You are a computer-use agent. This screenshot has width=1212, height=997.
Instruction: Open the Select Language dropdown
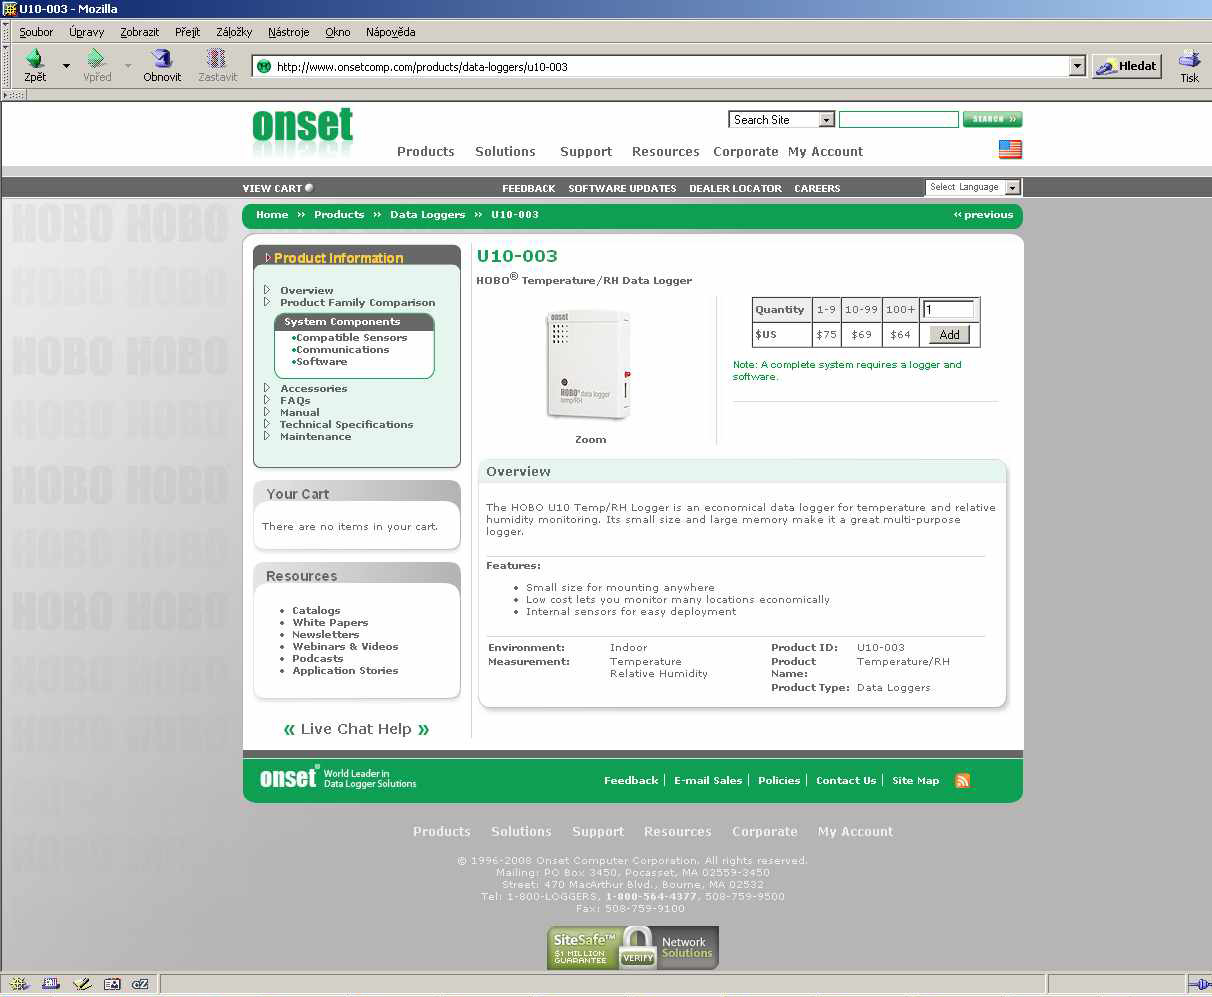(x=1012, y=187)
